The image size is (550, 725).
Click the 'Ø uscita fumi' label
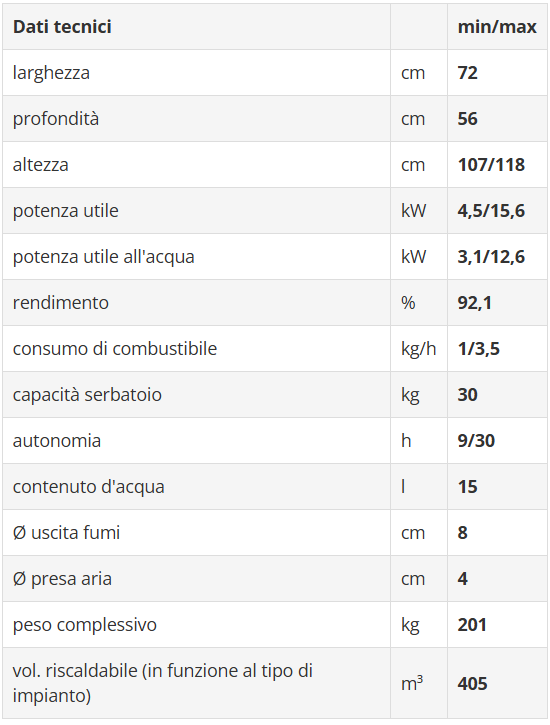click(x=67, y=533)
